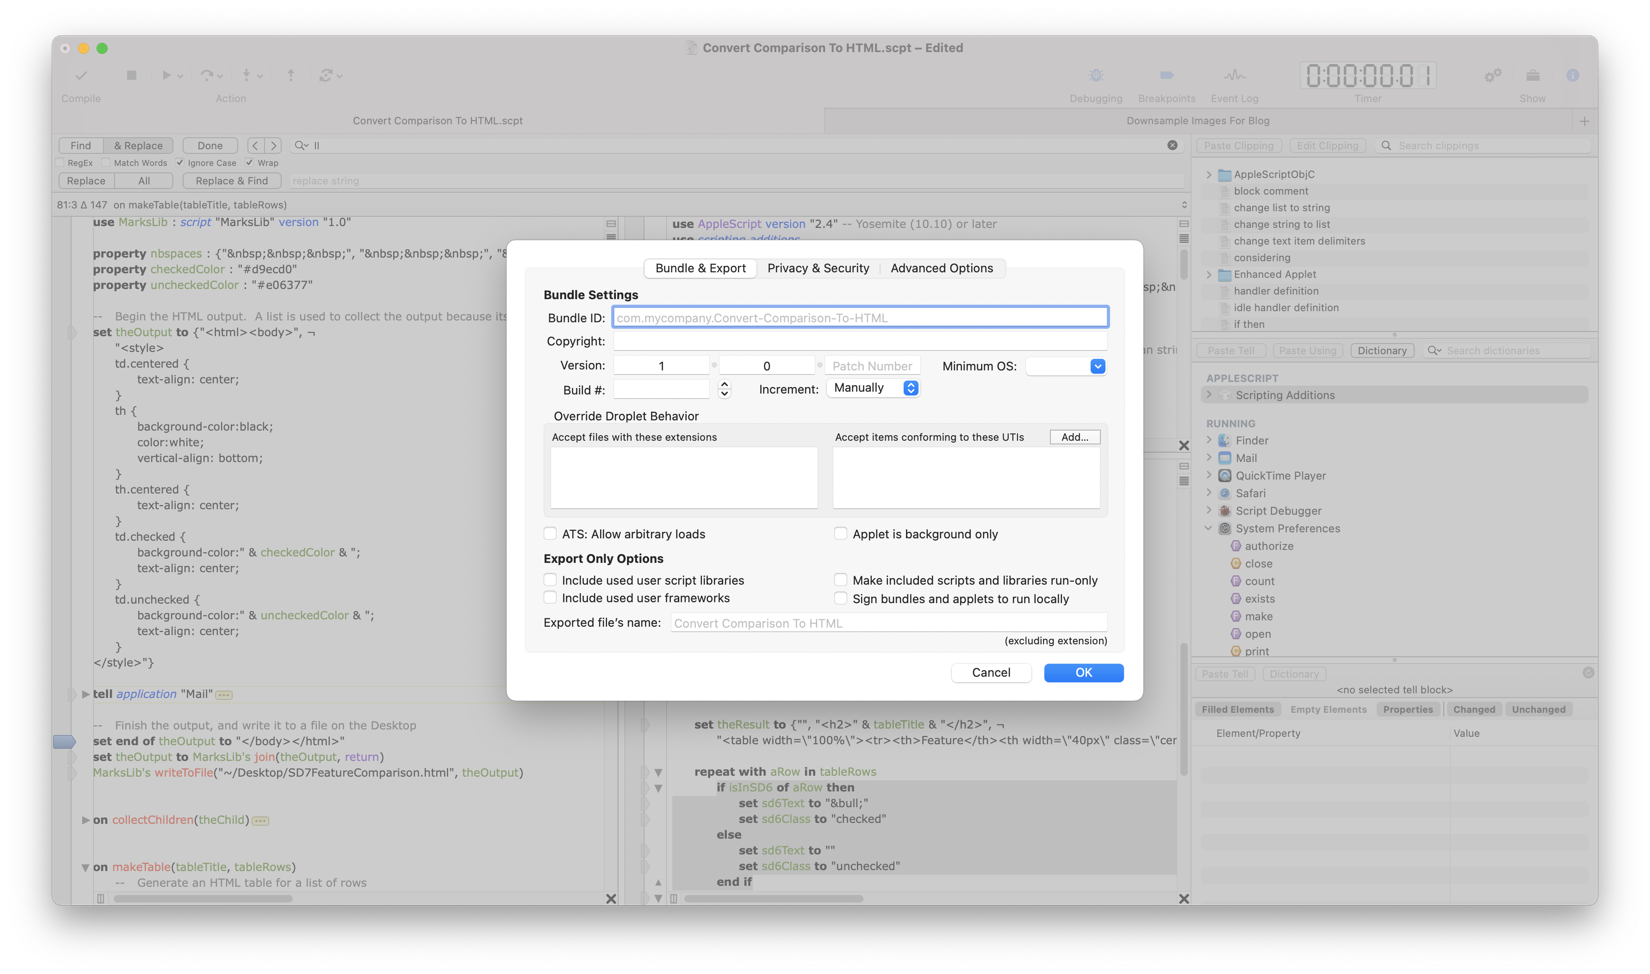
Task: Open the Show panel toolbar icon
Action: coord(1532,75)
